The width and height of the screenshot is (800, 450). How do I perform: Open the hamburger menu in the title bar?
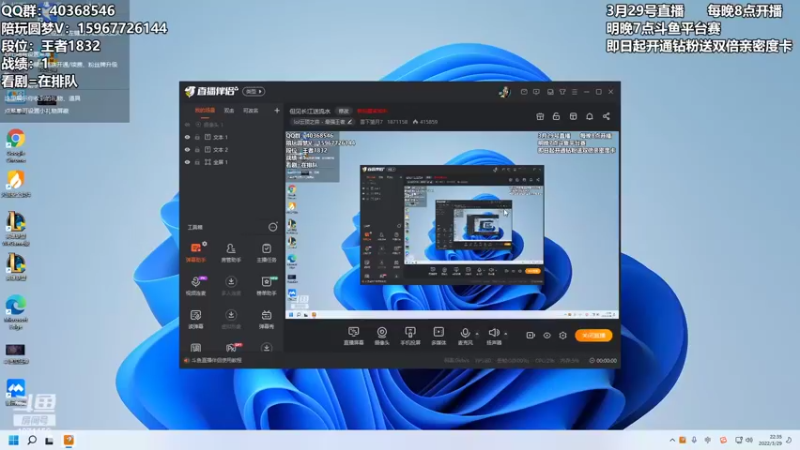point(574,92)
